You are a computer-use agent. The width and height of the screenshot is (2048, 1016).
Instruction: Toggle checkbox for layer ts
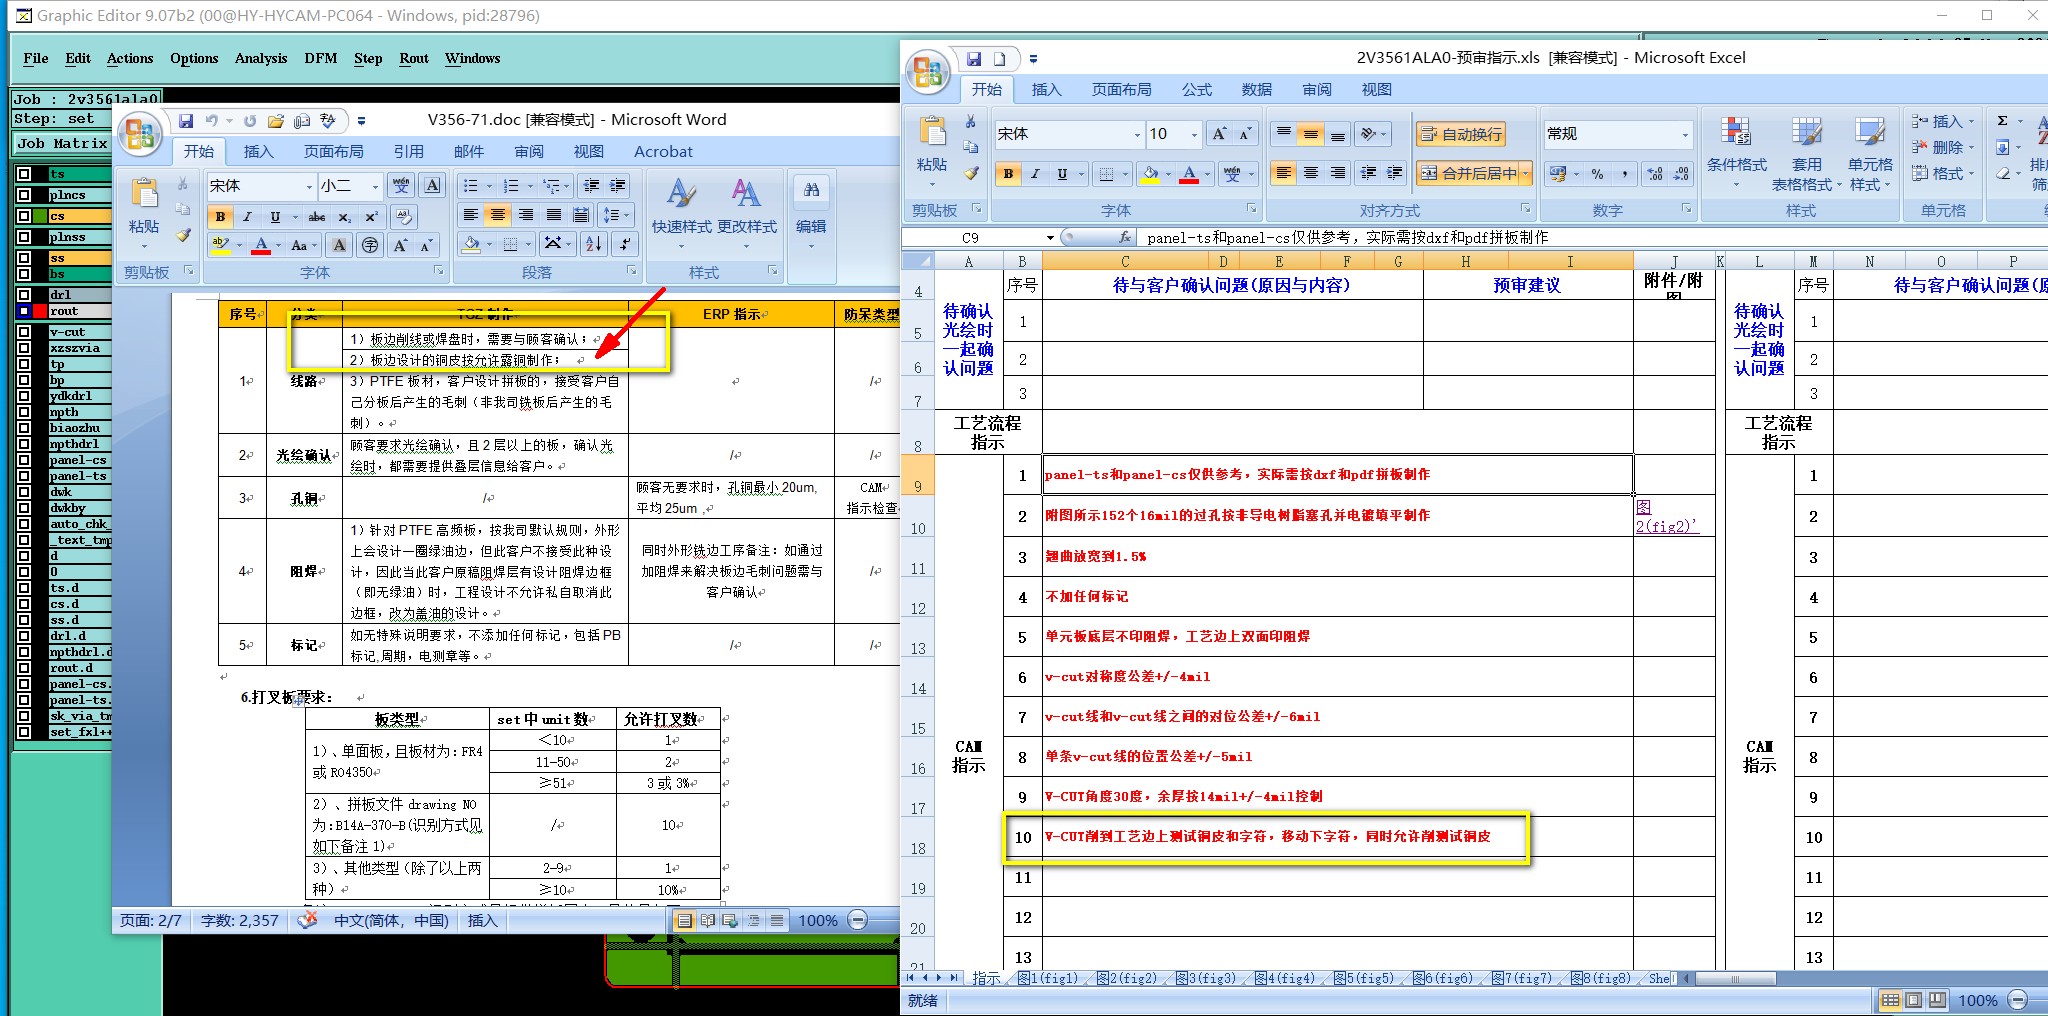pos(24,174)
